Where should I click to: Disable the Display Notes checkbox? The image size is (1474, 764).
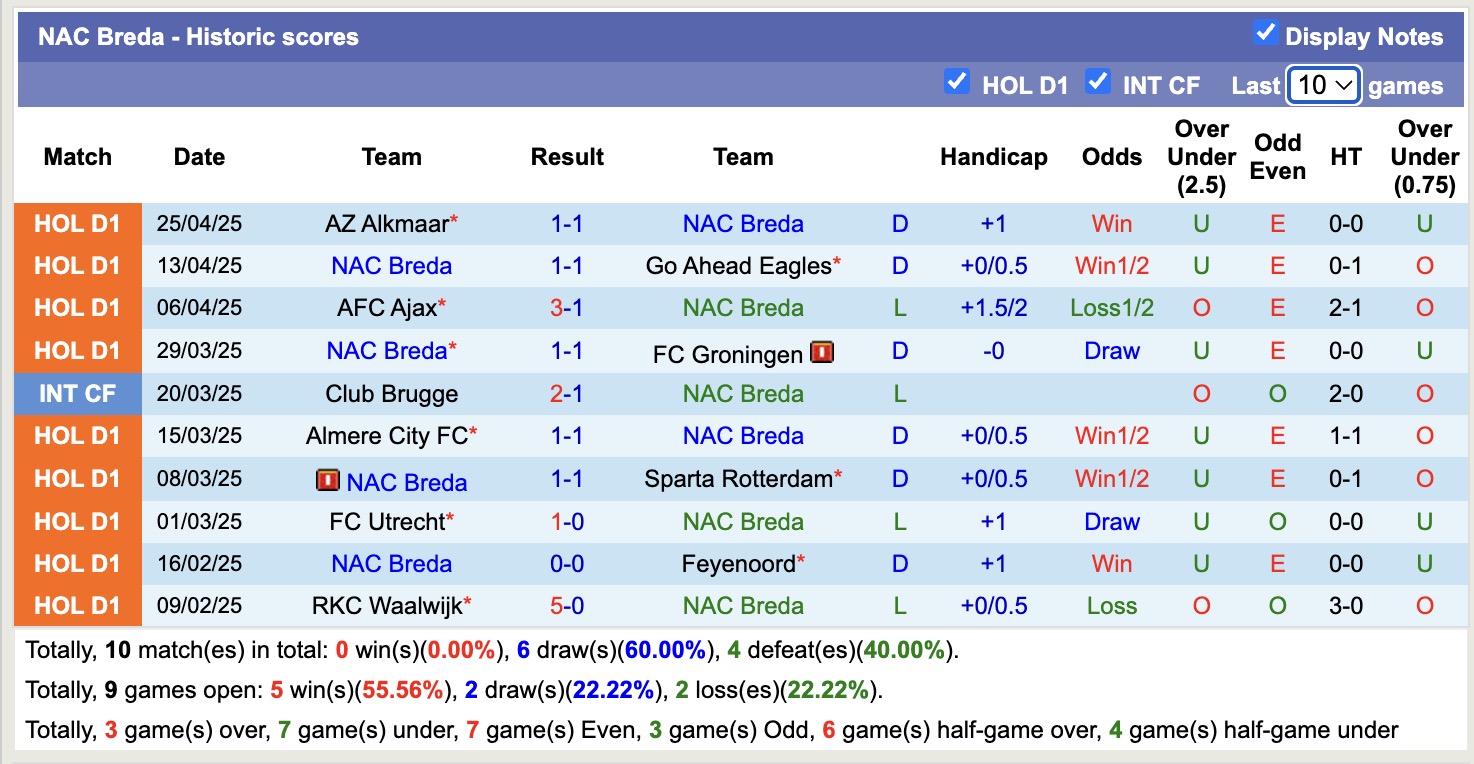pos(1266,32)
